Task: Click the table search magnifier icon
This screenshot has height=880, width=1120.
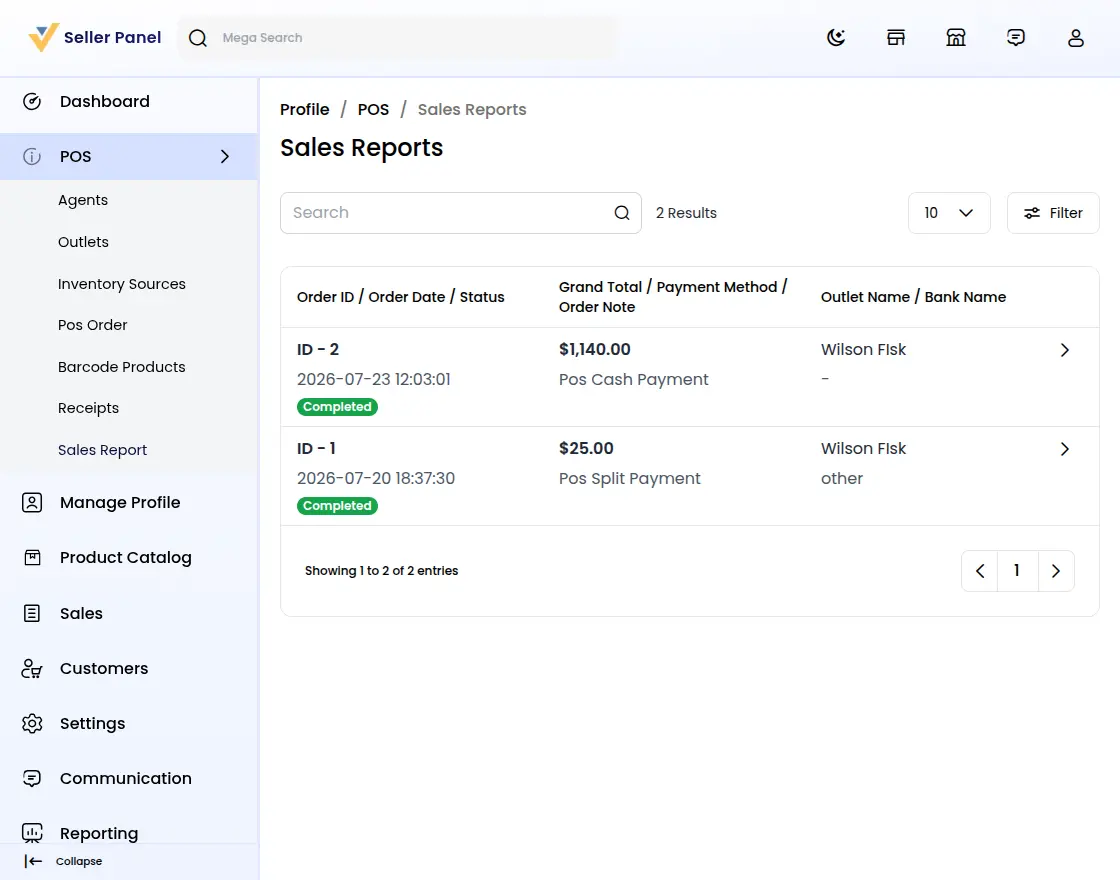Action: tap(622, 213)
